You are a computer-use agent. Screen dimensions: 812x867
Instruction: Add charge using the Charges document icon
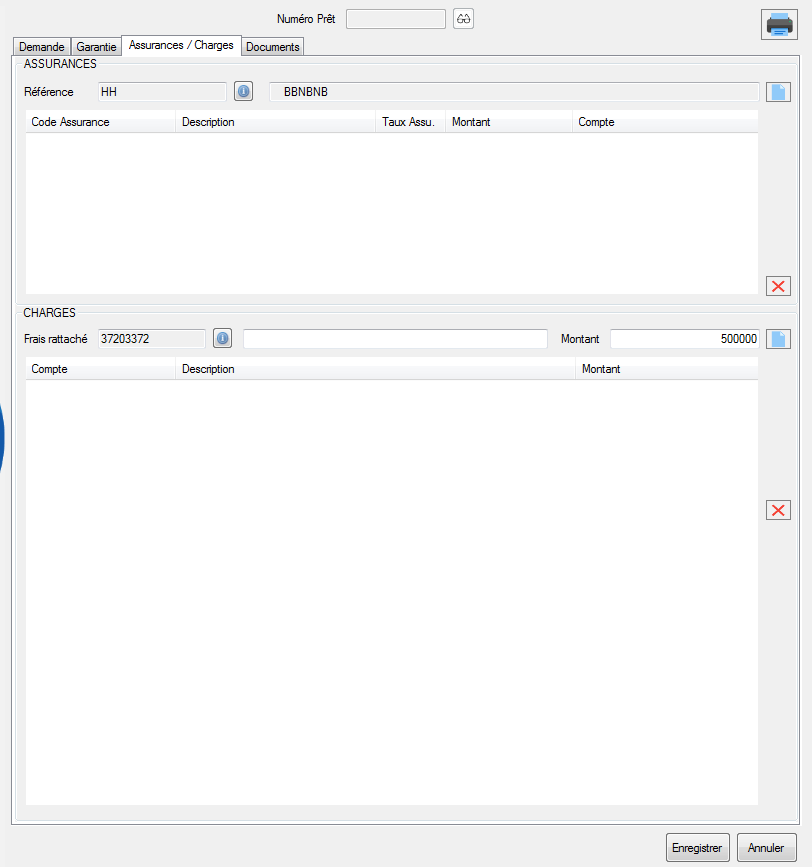click(778, 339)
